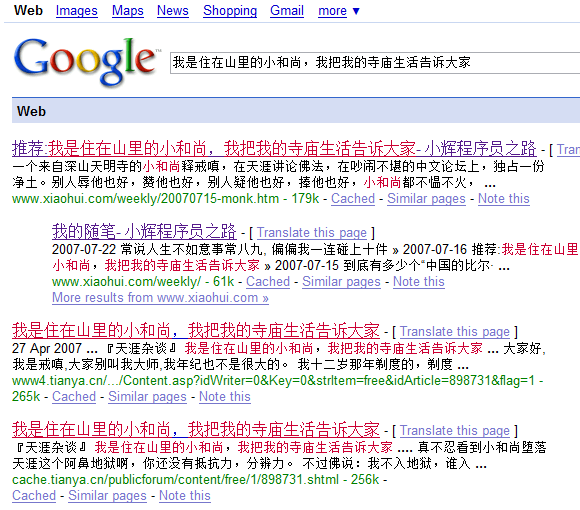Click the '27 Apr 2007' date snippet
The width and height of the screenshot is (580, 510).
(47, 348)
